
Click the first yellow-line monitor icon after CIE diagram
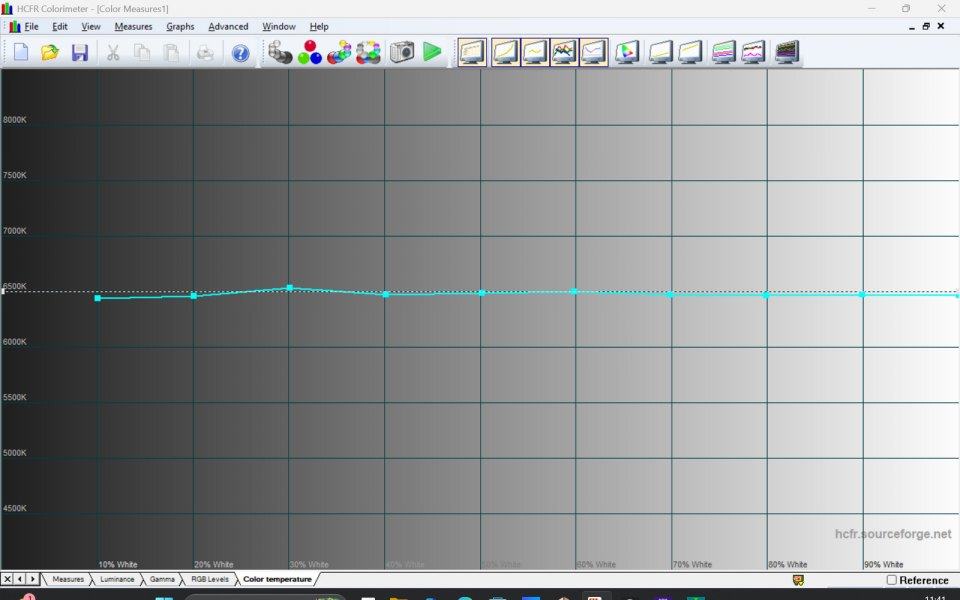[x=661, y=52]
